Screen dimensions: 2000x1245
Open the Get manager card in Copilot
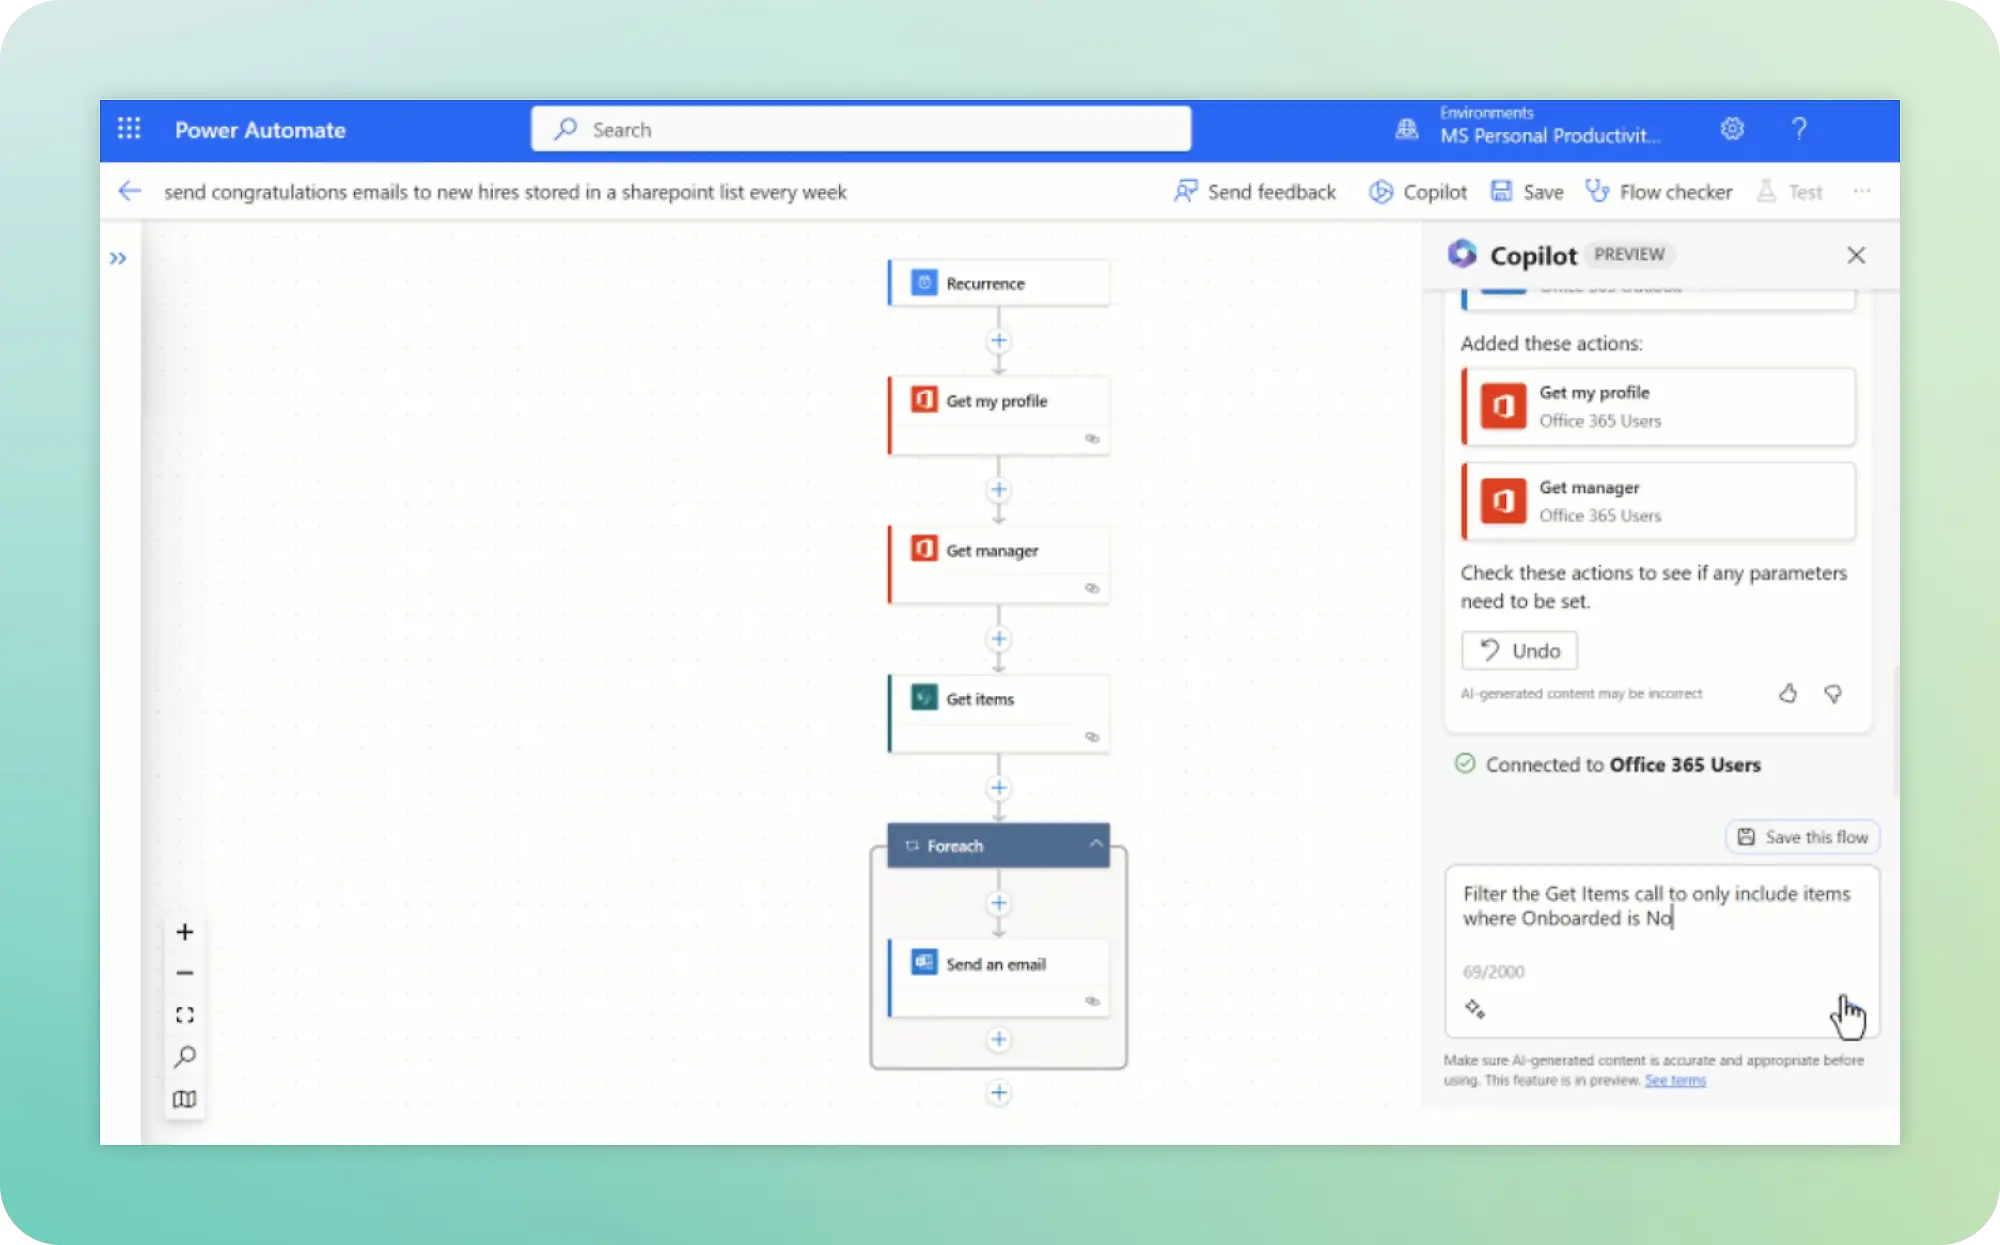pyautogui.click(x=1659, y=501)
